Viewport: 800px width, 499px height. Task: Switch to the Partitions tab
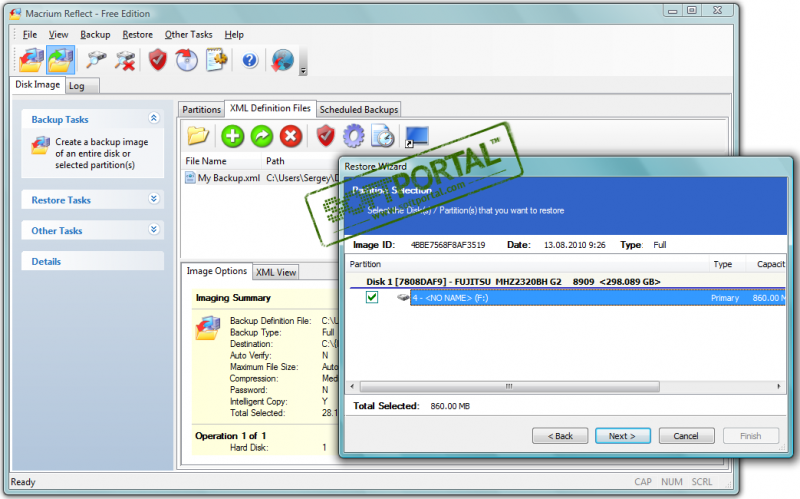[x=201, y=109]
